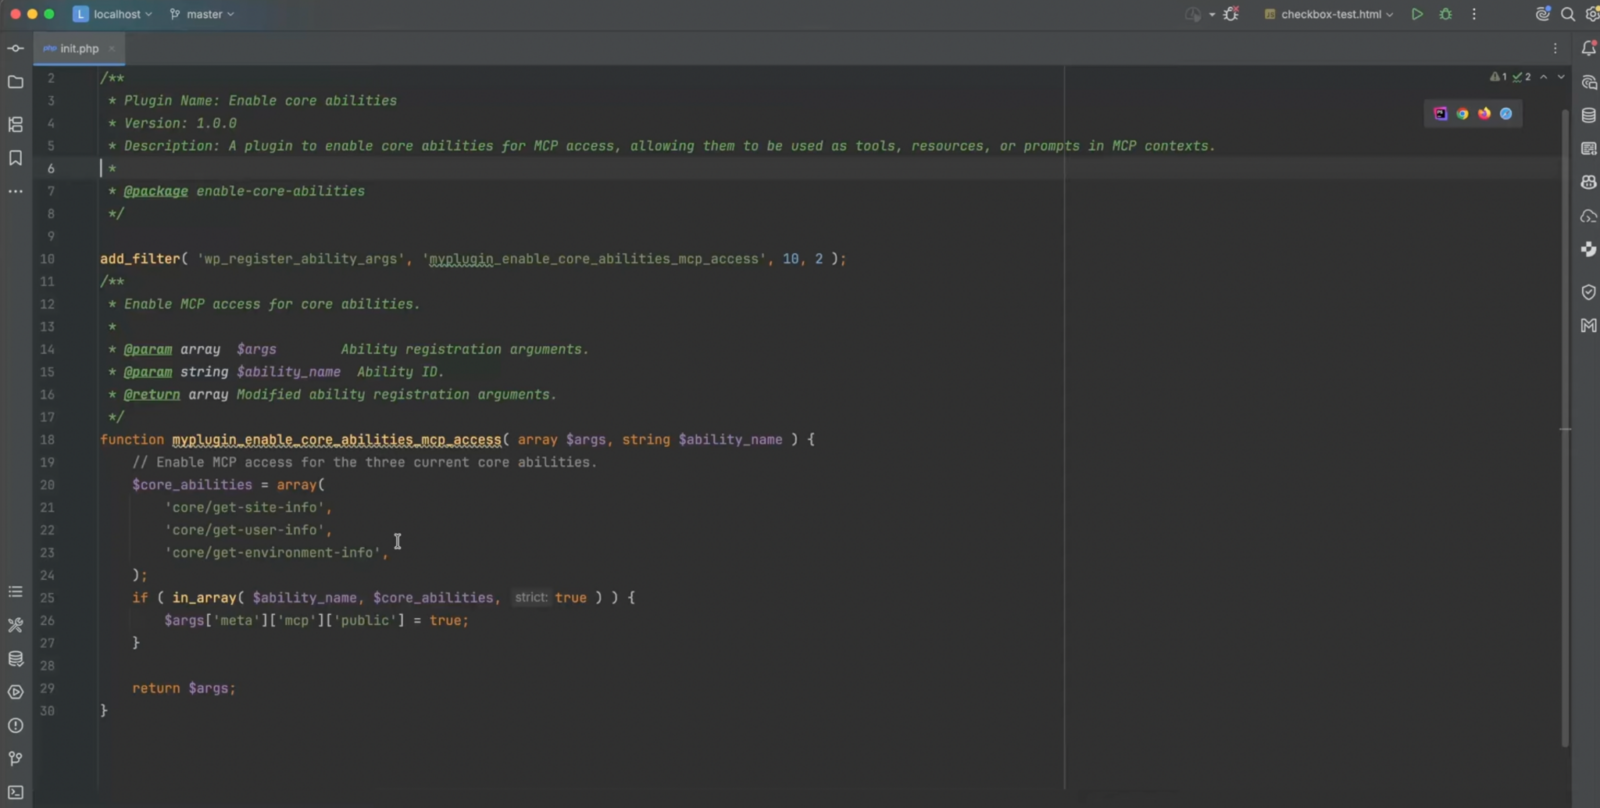Image resolution: width=1600 pixels, height=808 pixels.
Task: Open the M tool window in right sidebar
Action: click(1588, 325)
